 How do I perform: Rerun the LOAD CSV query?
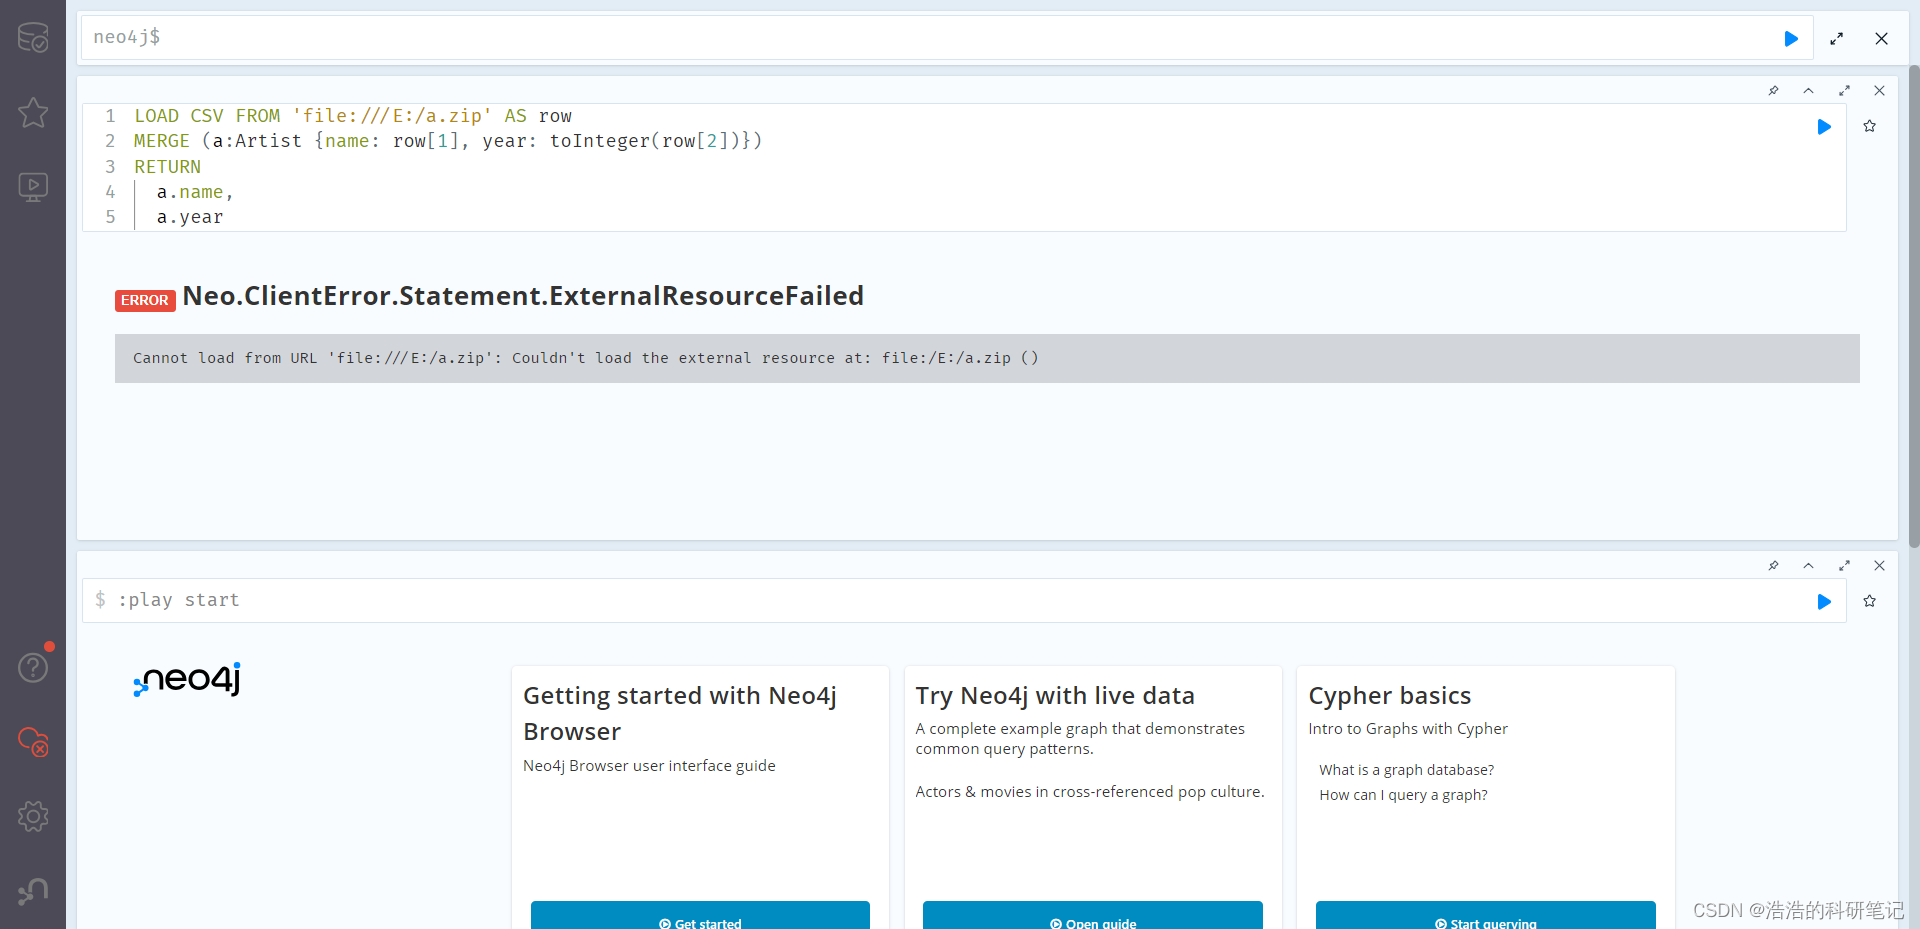[1824, 127]
